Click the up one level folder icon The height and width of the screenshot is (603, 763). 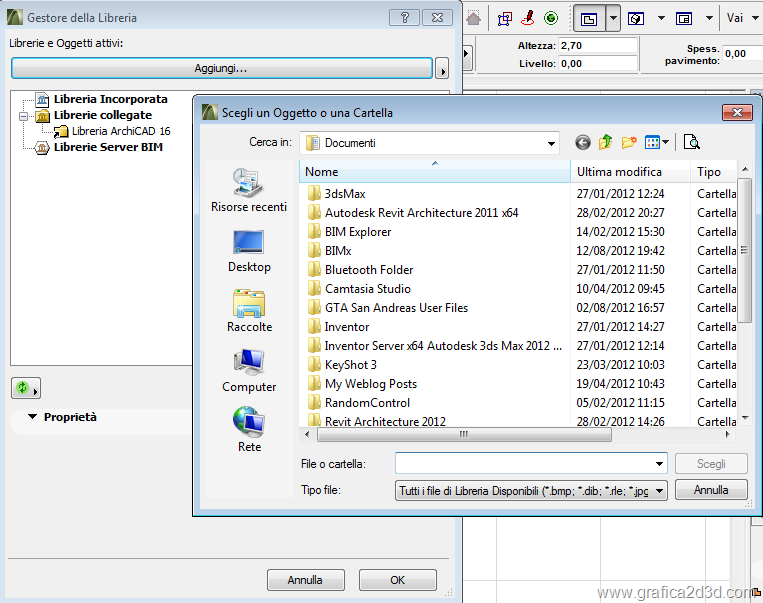point(606,143)
